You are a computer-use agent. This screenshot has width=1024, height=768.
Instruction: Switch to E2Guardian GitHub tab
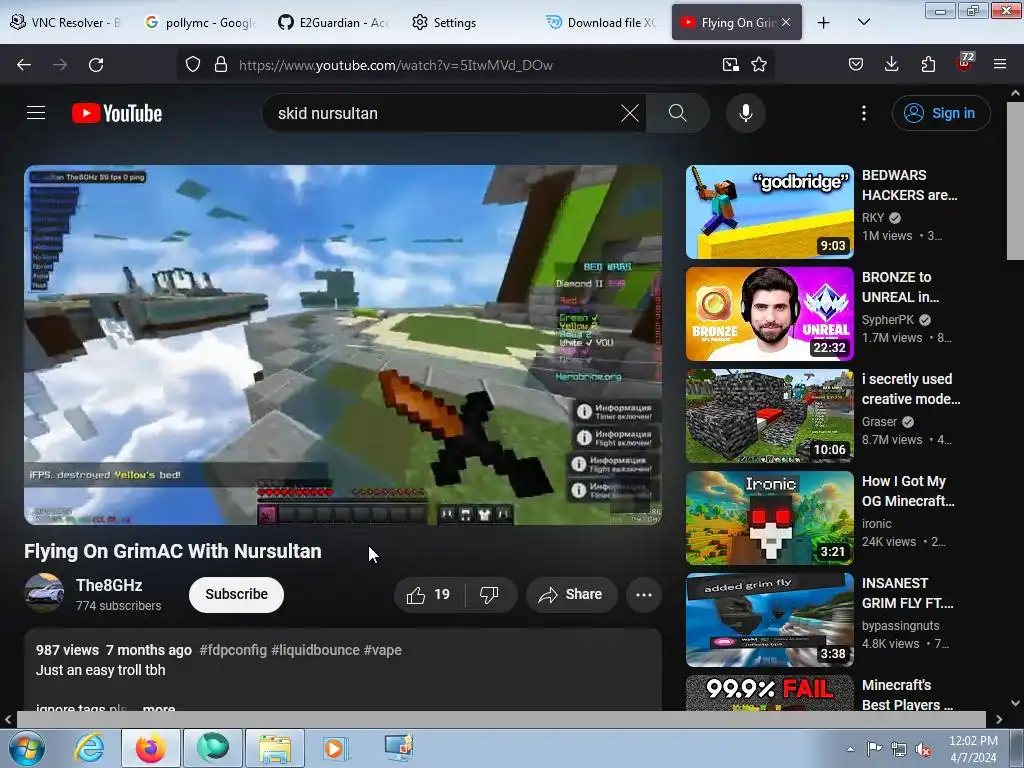click(333, 22)
